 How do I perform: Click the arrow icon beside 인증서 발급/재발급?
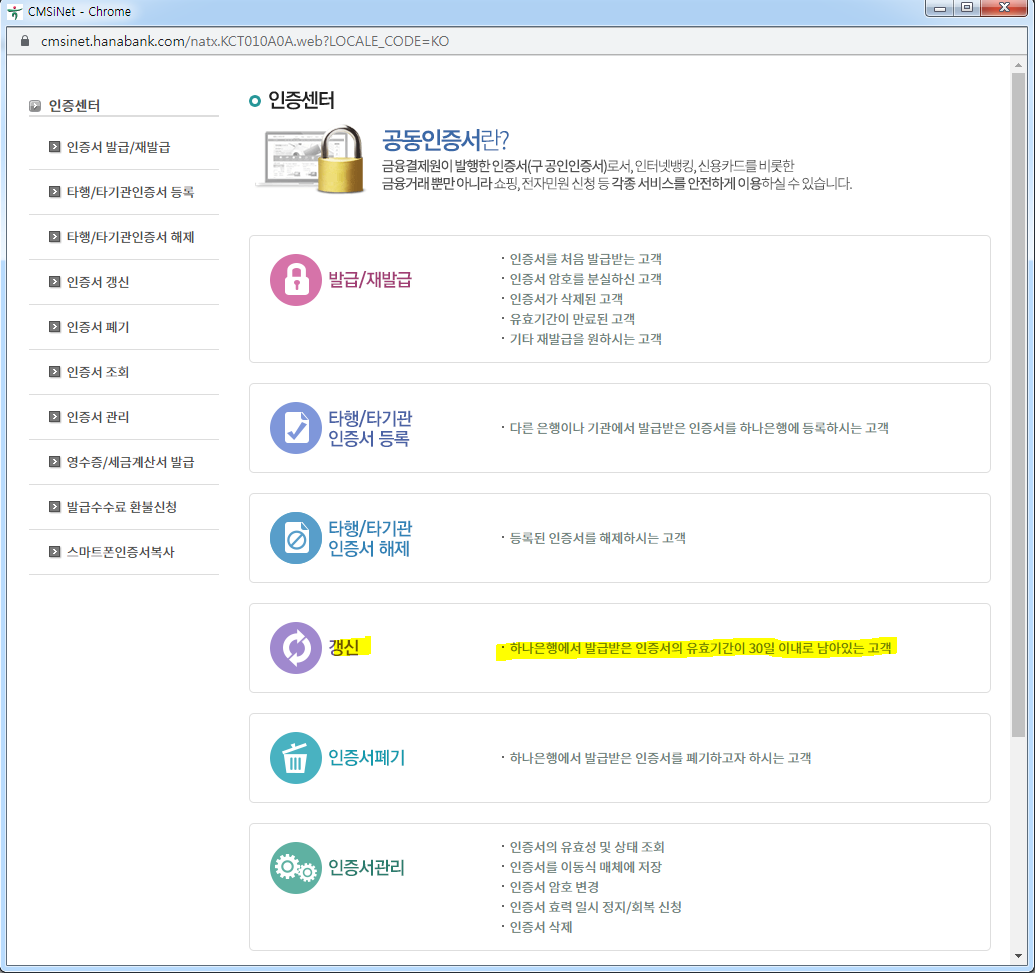tap(55, 147)
